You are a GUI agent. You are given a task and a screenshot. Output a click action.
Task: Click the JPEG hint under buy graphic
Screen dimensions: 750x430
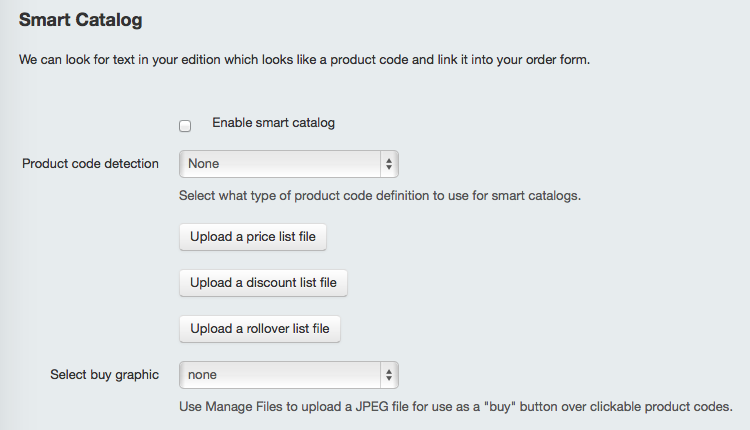click(x=456, y=407)
